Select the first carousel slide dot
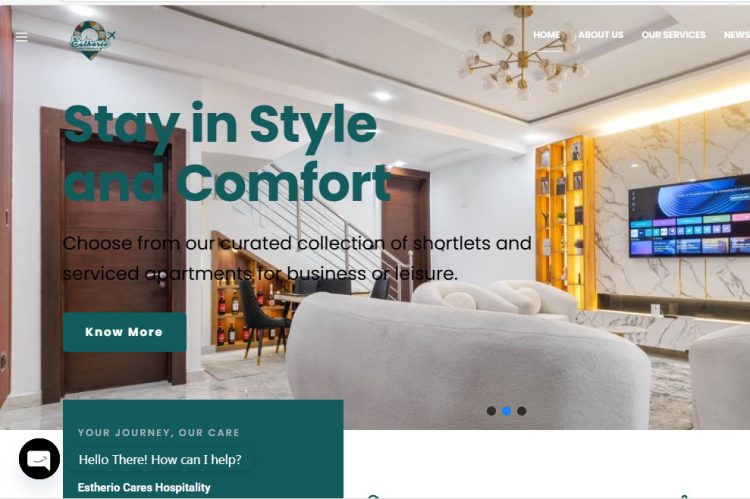Screen dimensions: 750x499 tap(491, 411)
